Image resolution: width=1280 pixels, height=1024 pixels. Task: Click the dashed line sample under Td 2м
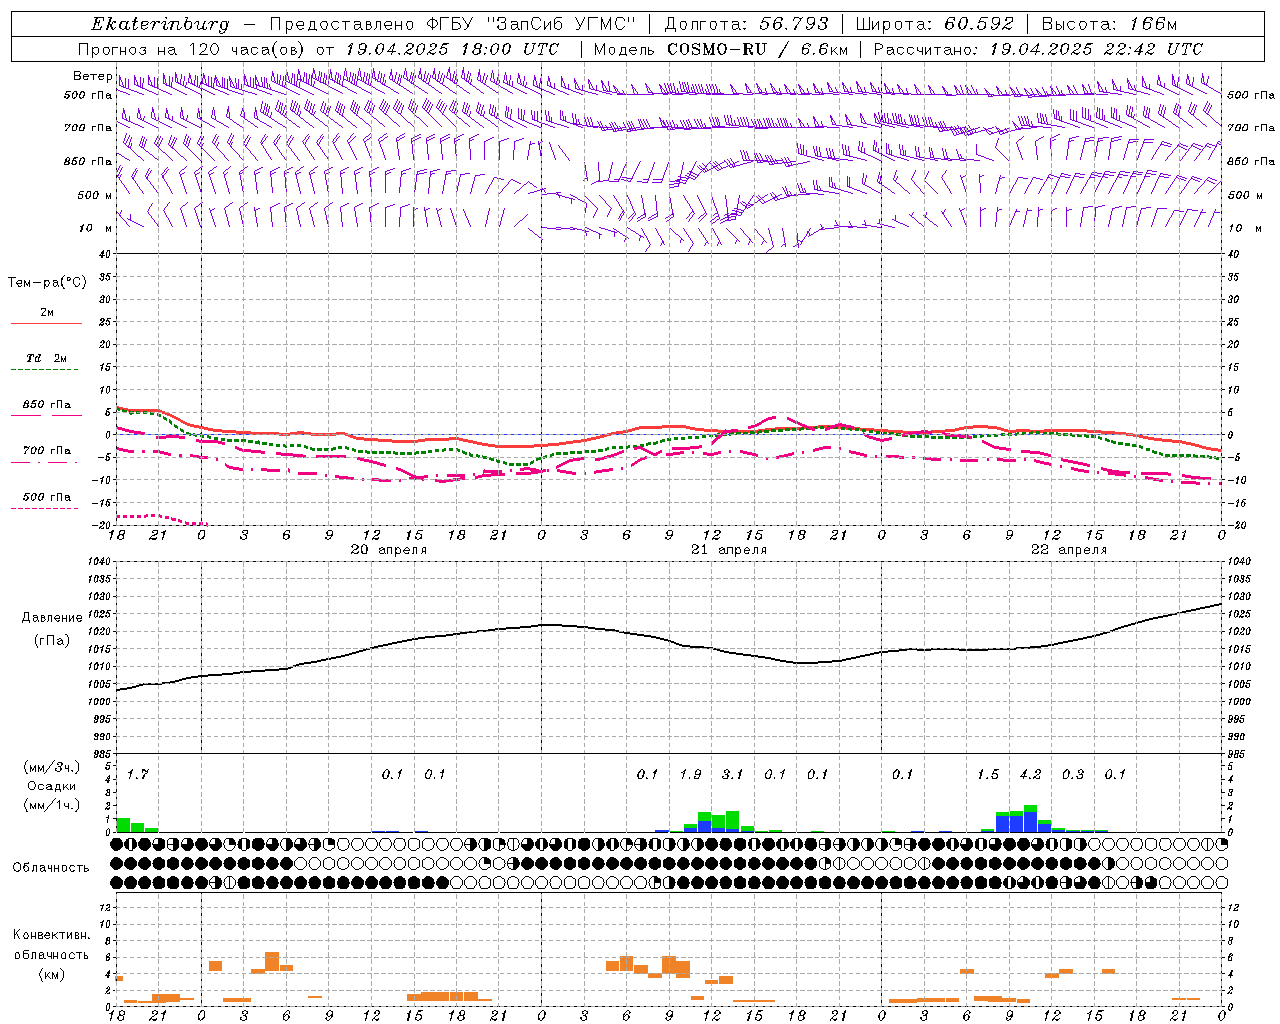[46, 370]
